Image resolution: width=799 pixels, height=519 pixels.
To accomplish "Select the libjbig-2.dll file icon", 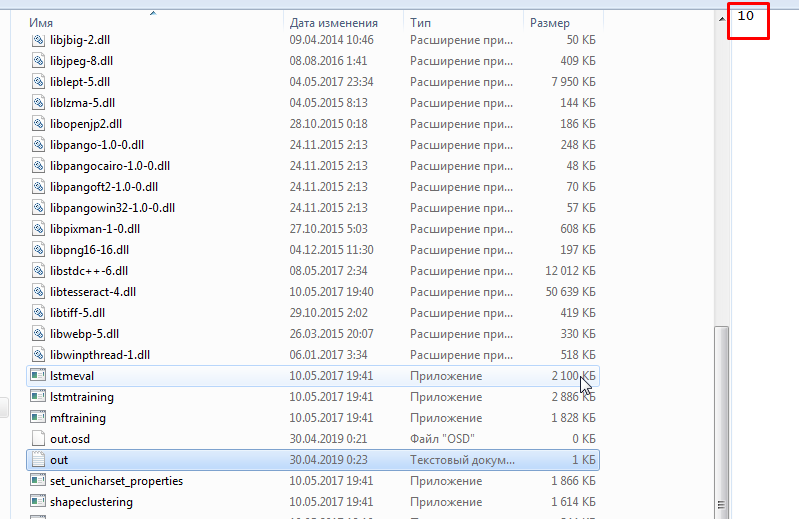I will click(38, 40).
